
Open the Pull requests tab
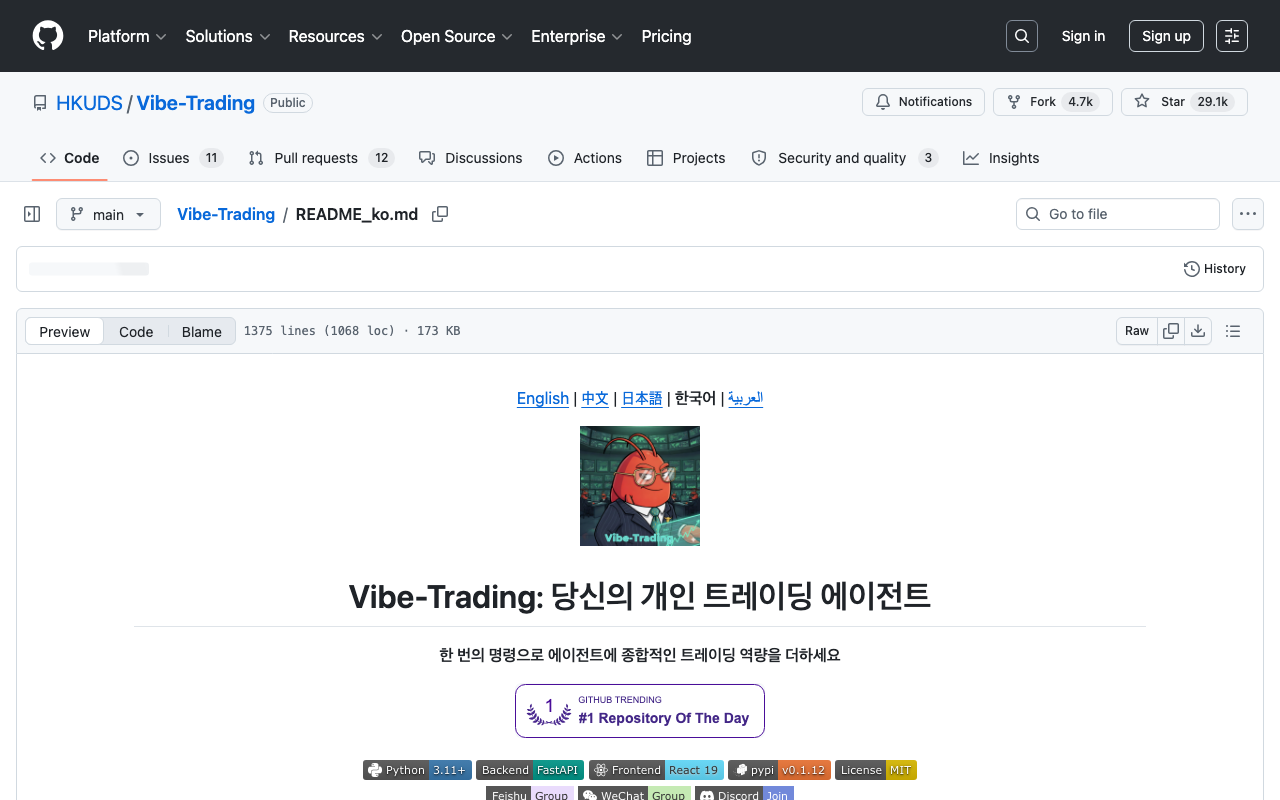pyautogui.click(x=321, y=158)
